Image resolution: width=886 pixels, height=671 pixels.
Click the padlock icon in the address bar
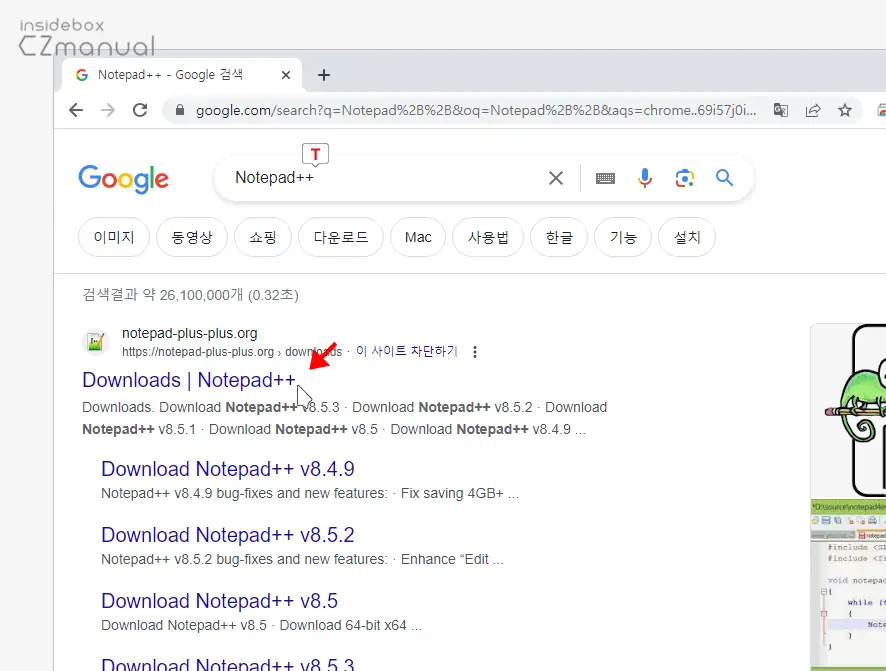[179, 110]
